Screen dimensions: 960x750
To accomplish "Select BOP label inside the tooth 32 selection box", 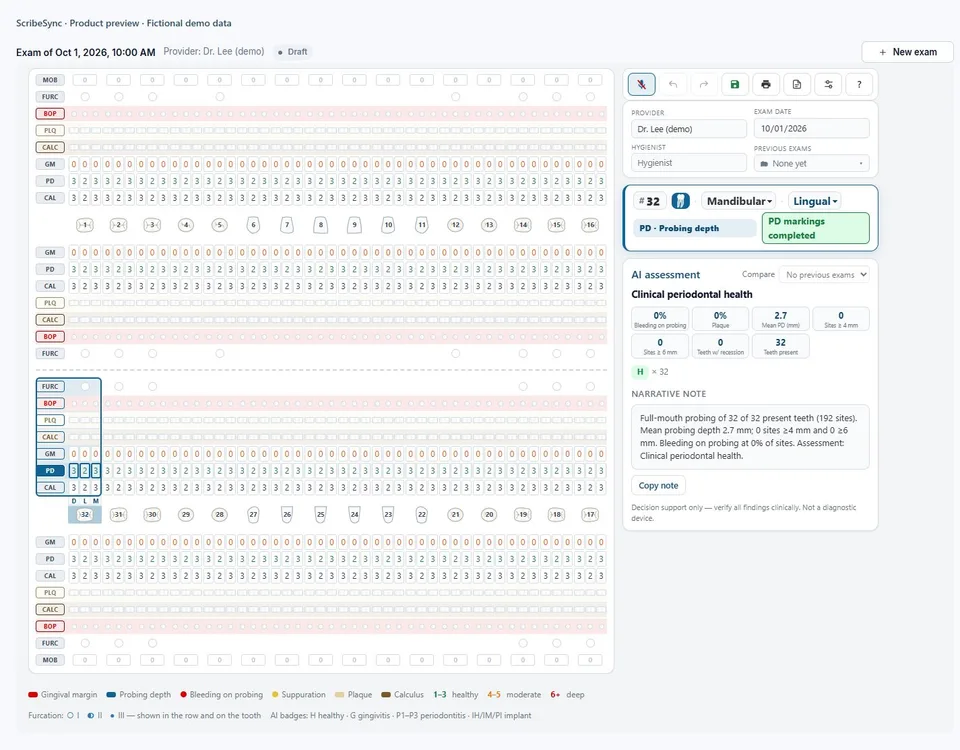I will [x=50, y=403].
